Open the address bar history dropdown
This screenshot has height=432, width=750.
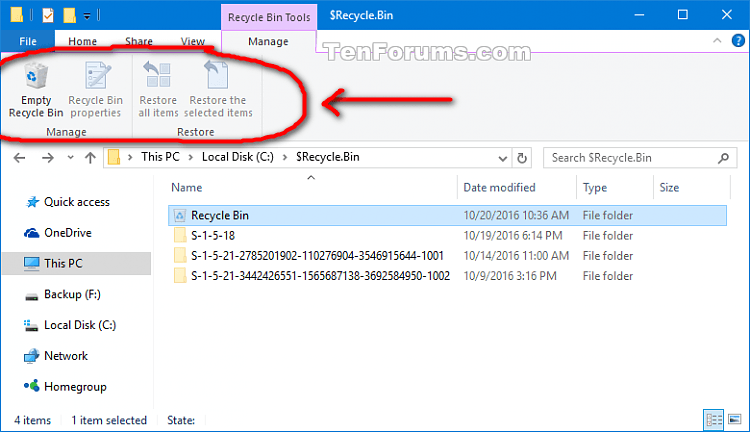coord(502,158)
